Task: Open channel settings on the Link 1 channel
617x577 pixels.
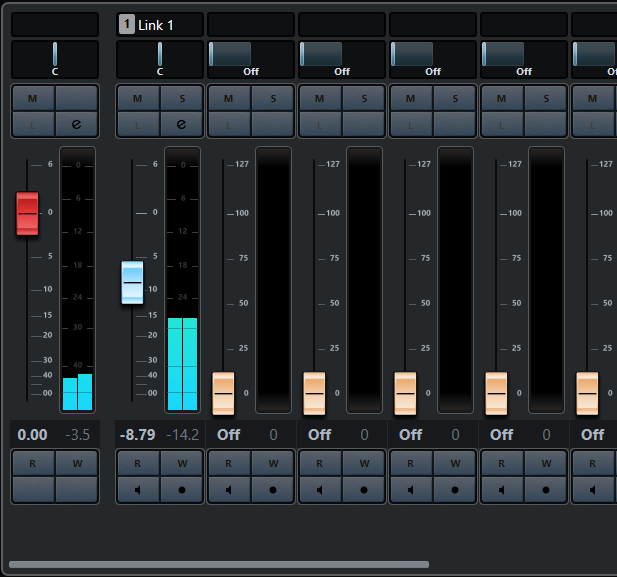Action: pos(182,124)
